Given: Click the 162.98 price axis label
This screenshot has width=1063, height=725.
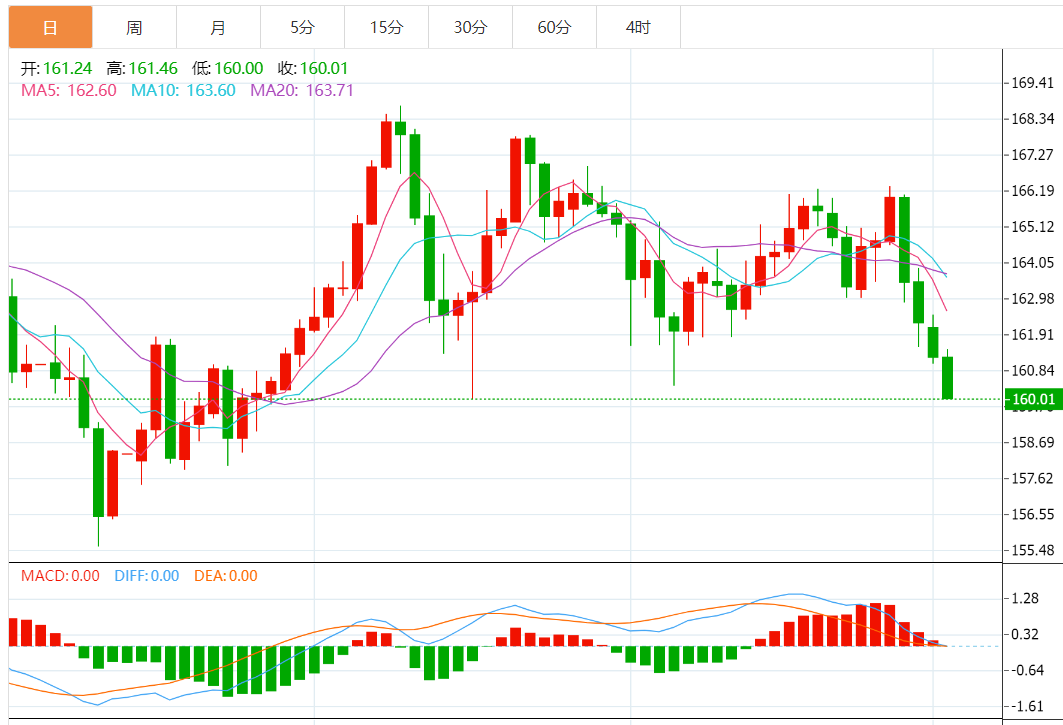Looking at the screenshot, I should tap(1032, 298).
